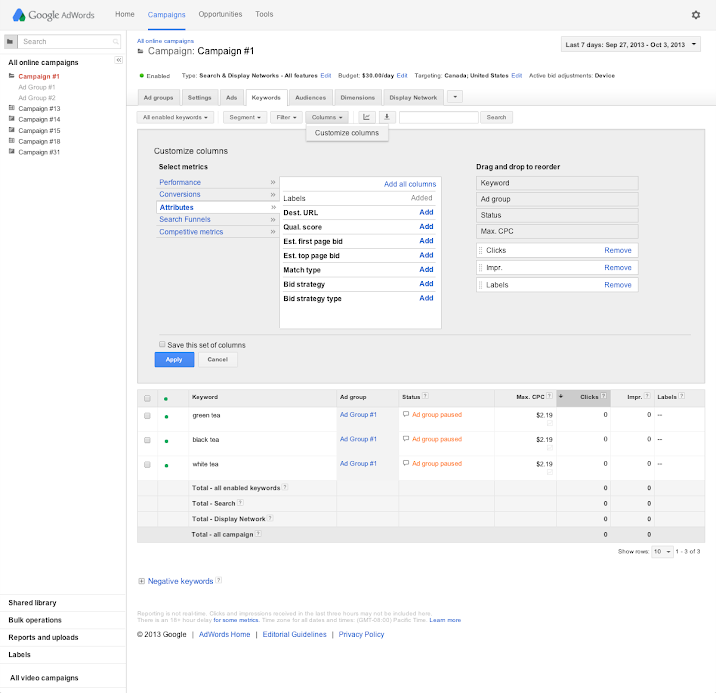Open the settings gear menu
Screen dimensions: 716x693
[x=696, y=15]
